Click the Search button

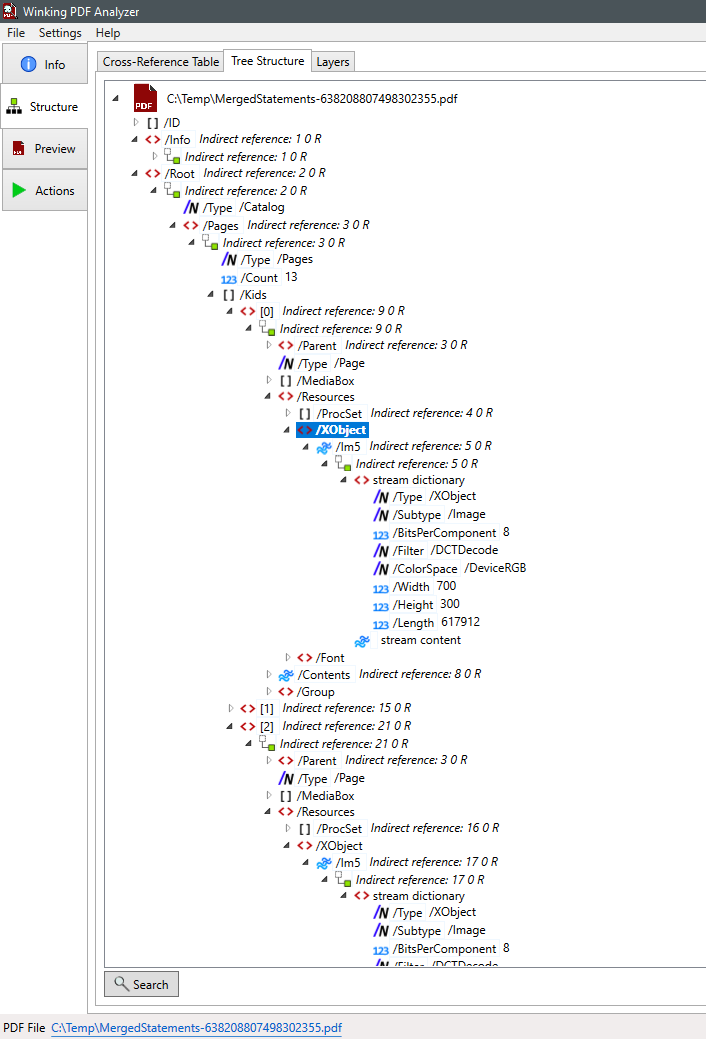click(141, 984)
